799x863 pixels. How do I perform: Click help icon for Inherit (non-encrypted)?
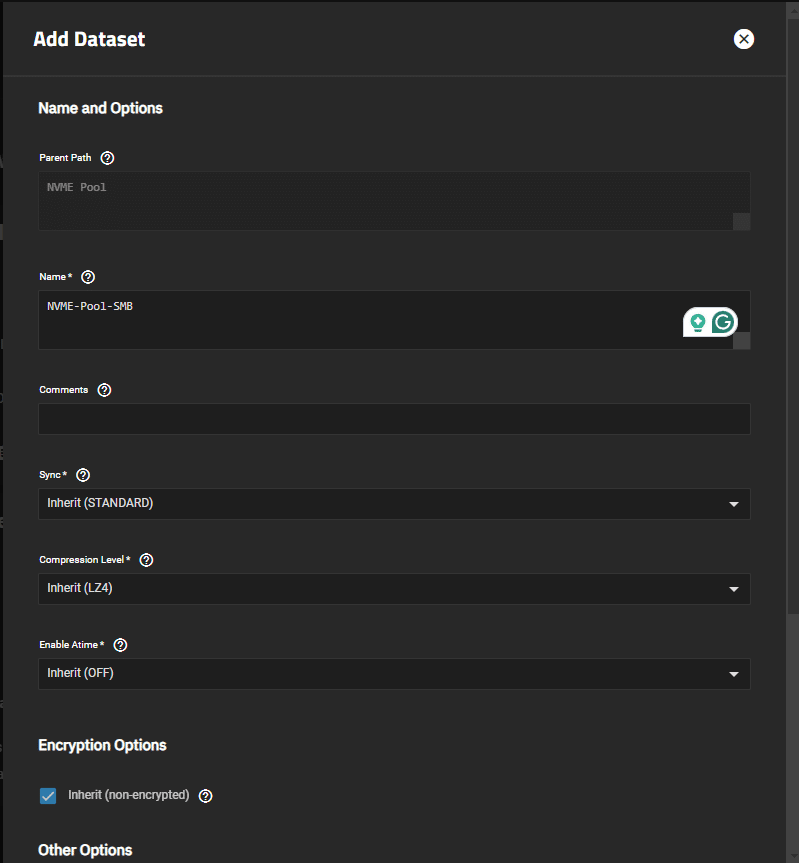[205, 796]
